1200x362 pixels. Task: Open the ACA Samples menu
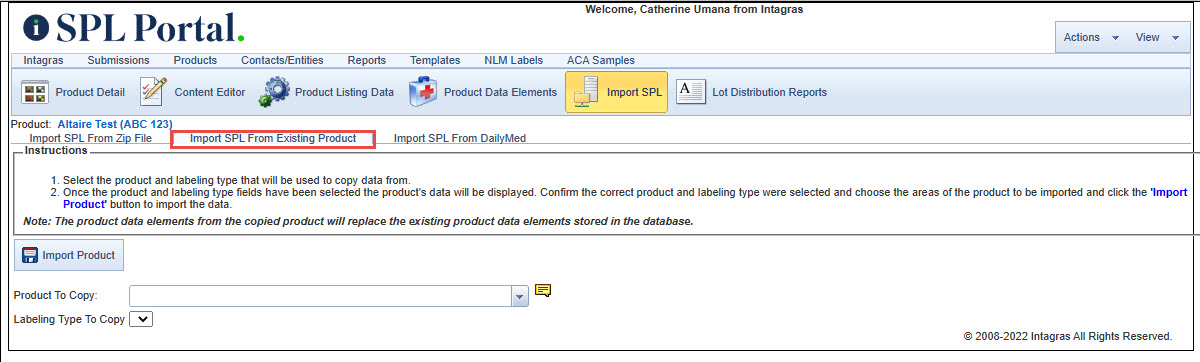(x=600, y=60)
